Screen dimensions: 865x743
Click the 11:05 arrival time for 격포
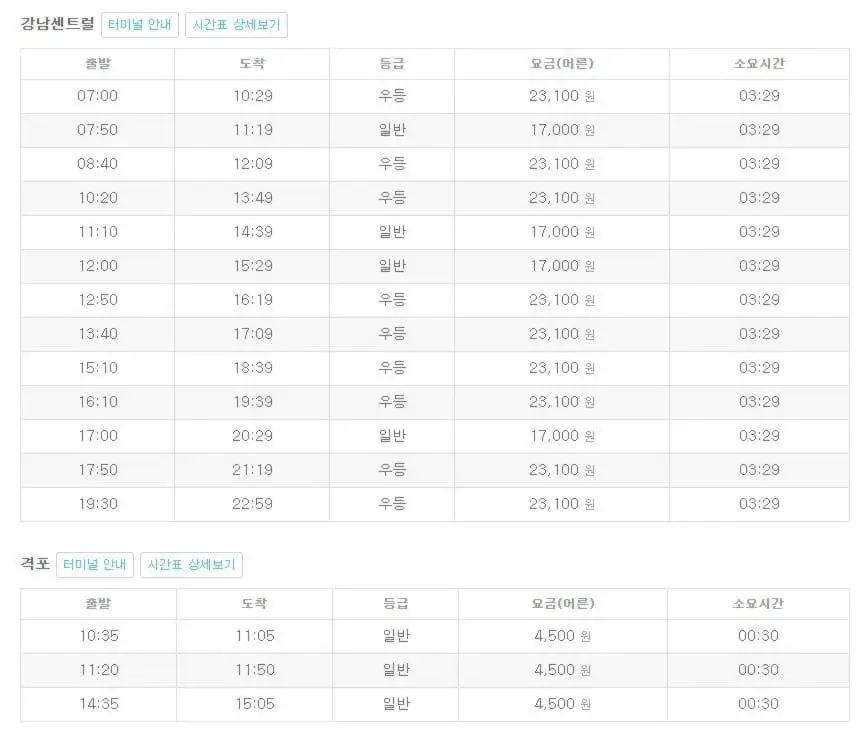255,636
